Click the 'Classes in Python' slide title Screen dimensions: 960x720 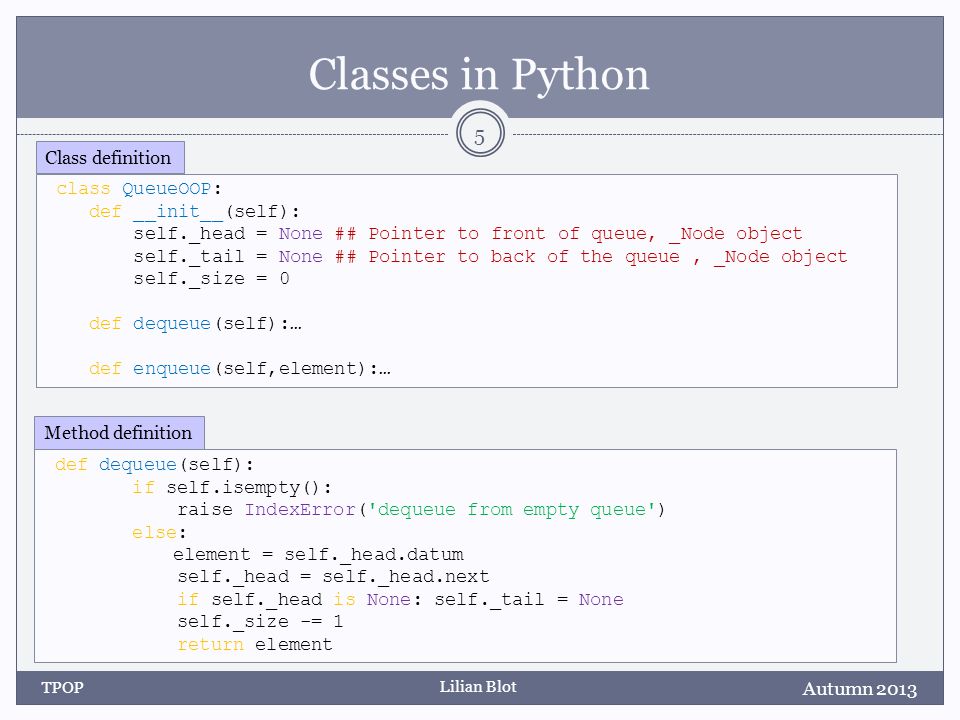[478, 74]
